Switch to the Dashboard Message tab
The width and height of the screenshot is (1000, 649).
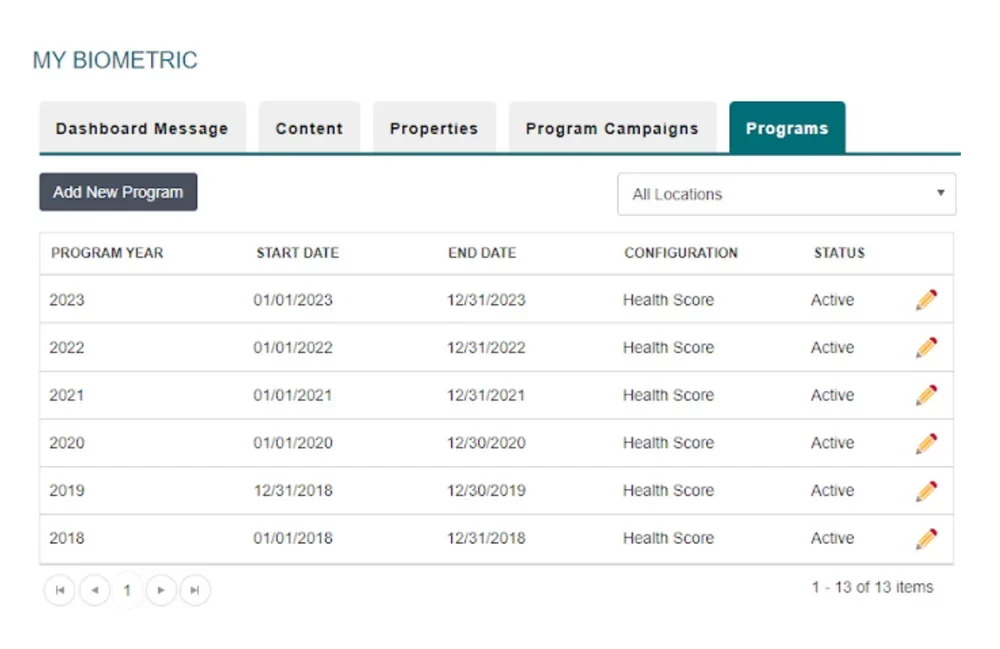(142, 128)
